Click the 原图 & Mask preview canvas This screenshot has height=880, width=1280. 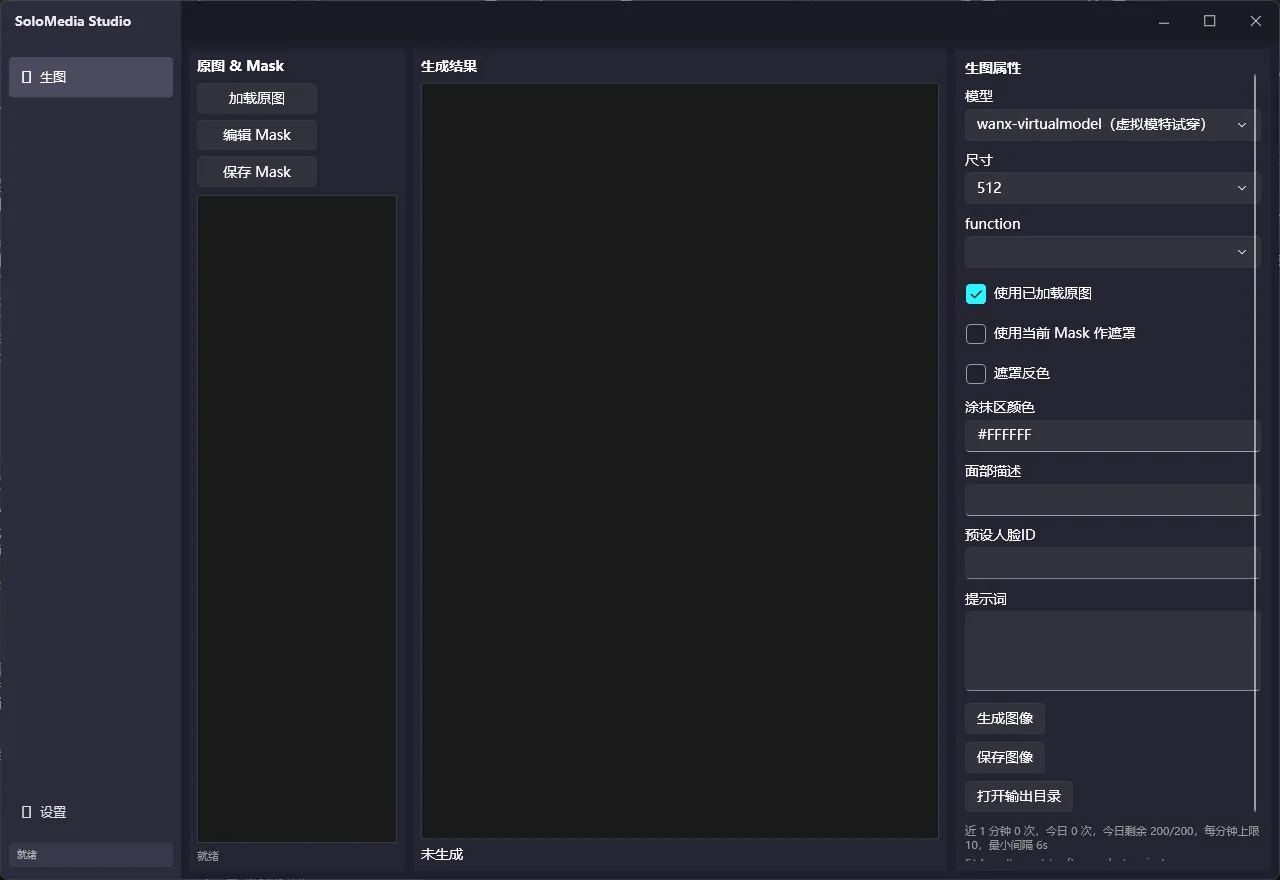(297, 519)
